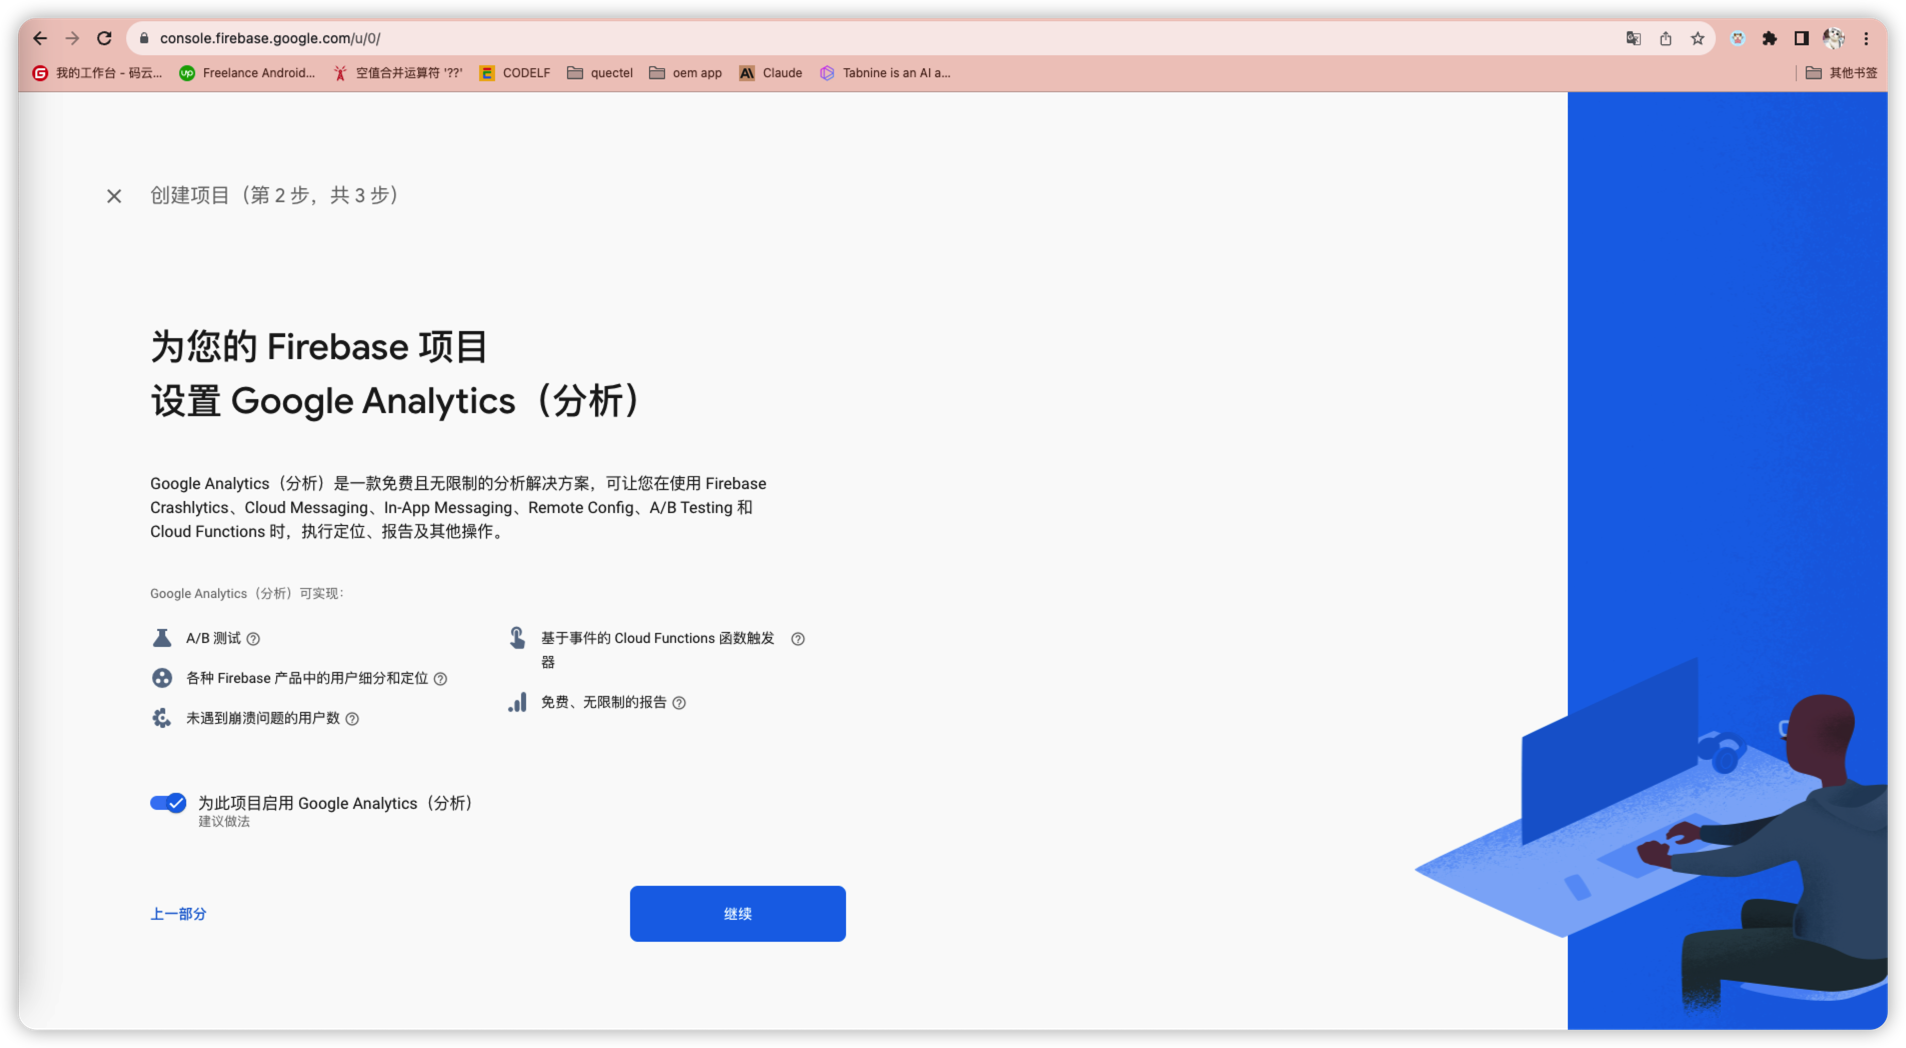Open the Extensions puzzle icon
The width and height of the screenshot is (1906, 1048).
(1769, 38)
